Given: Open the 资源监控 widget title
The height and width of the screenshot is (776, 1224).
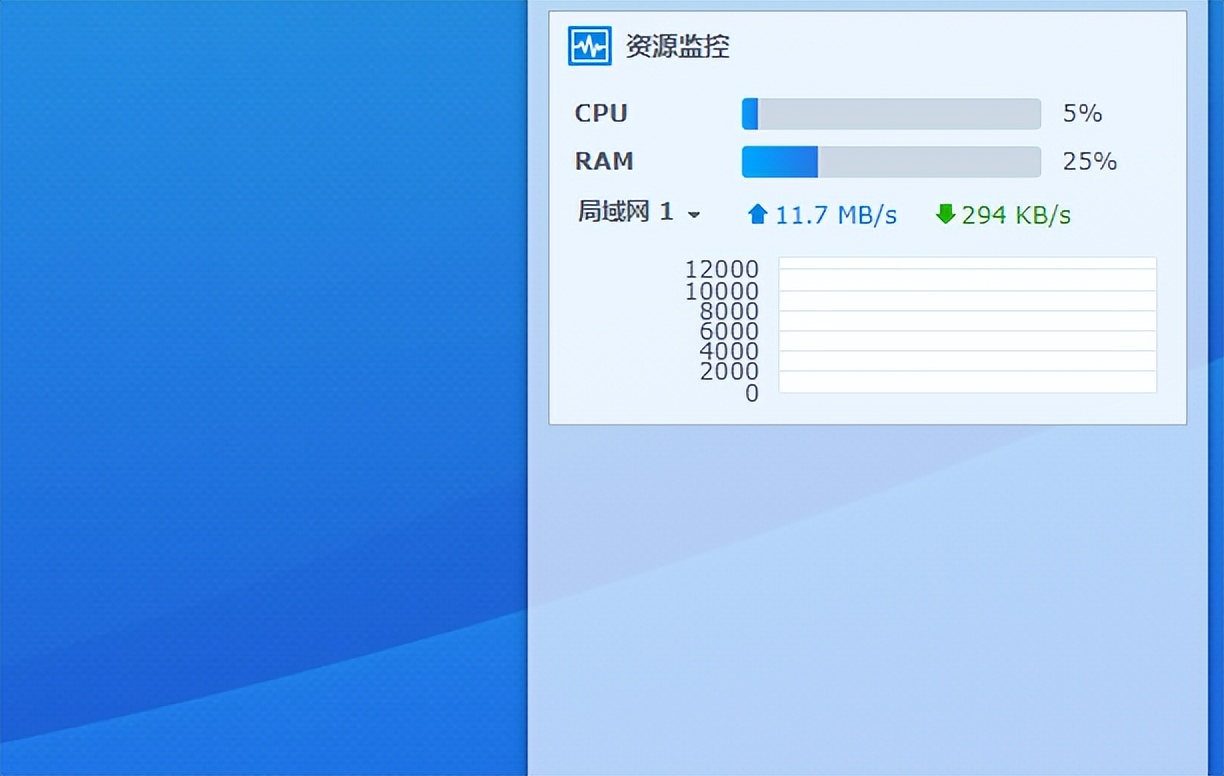Looking at the screenshot, I should coord(678,46).
